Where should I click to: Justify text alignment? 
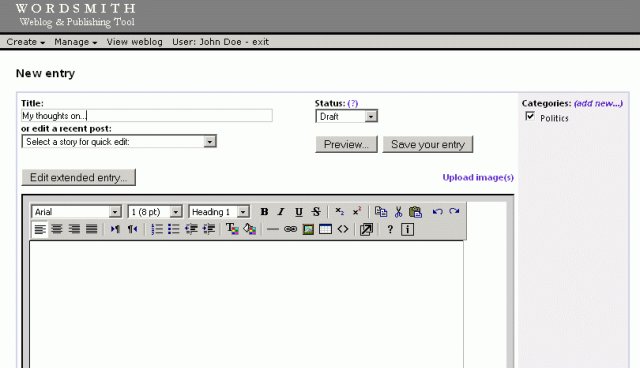click(x=91, y=229)
